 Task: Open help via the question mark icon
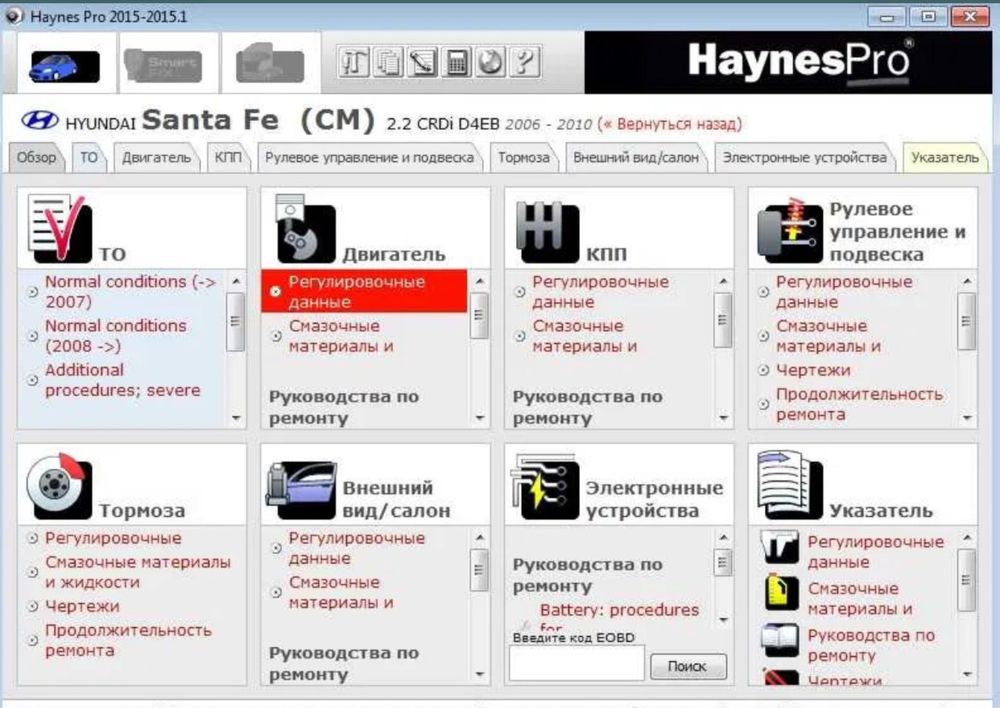tap(525, 63)
